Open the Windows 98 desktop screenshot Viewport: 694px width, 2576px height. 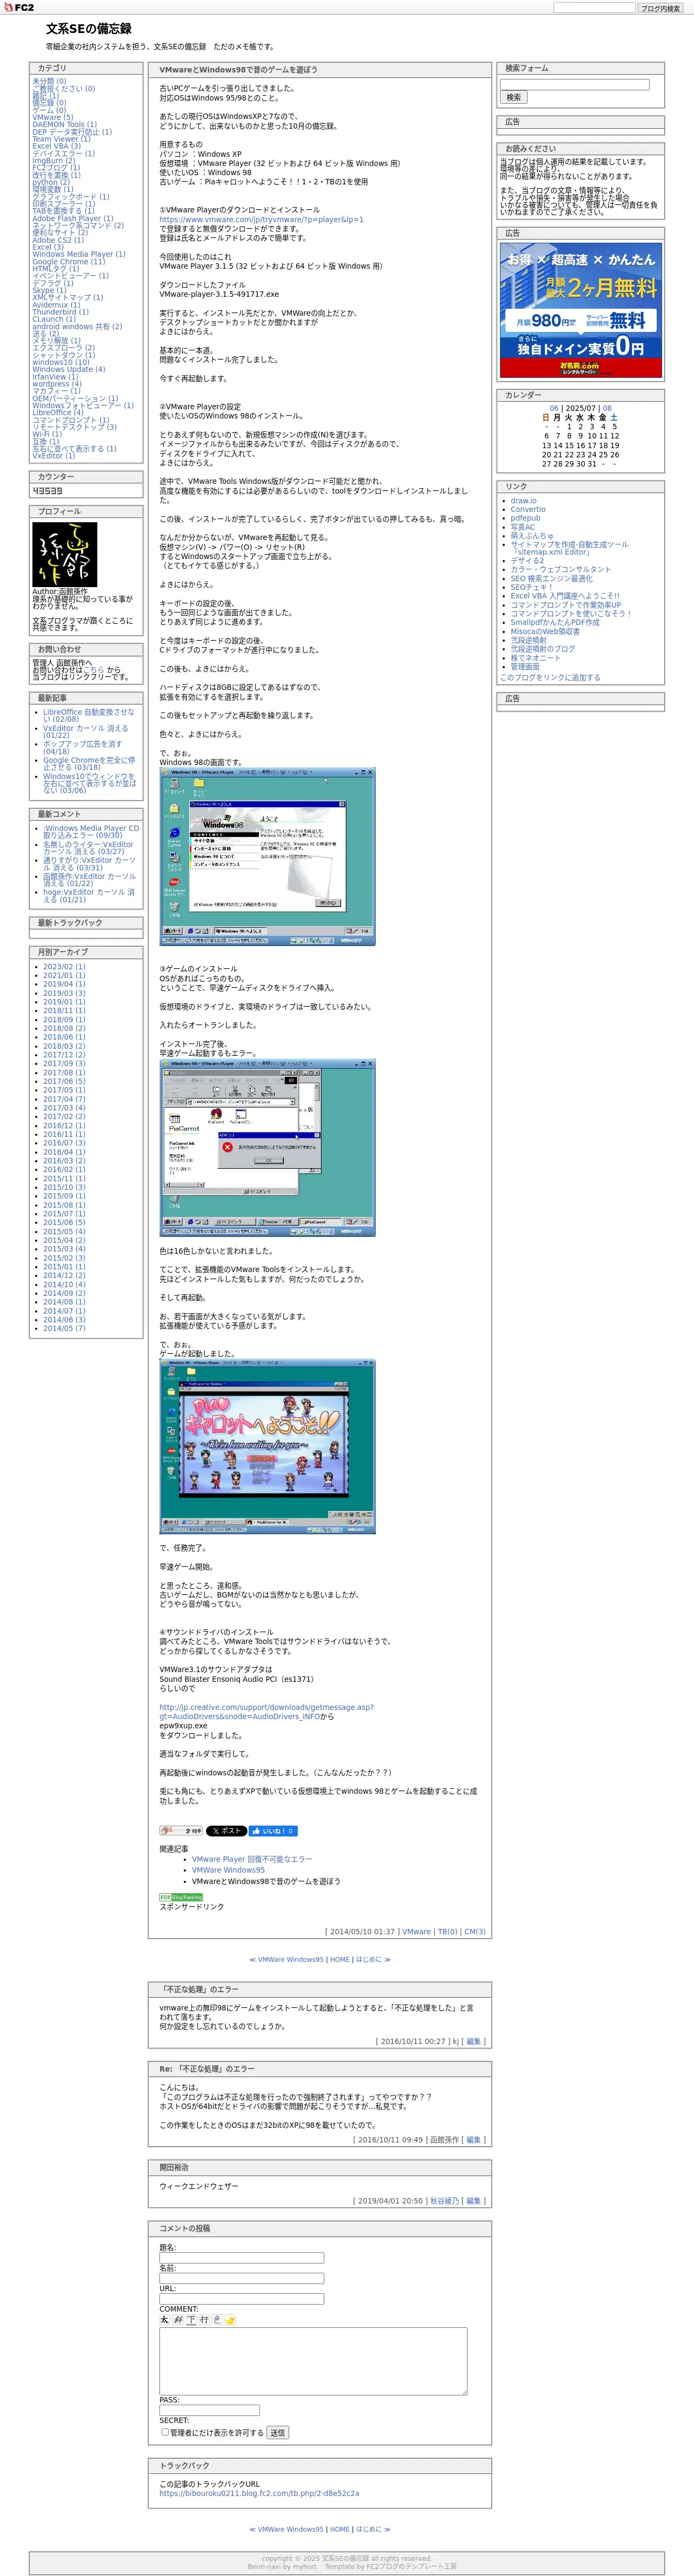pyautogui.click(x=268, y=857)
